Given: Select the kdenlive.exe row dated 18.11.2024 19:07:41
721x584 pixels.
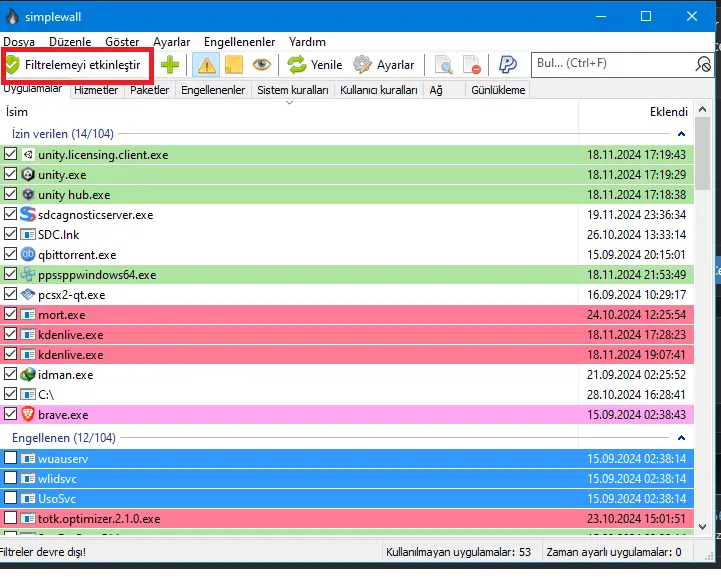Looking at the screenshot, I should click(x=347, y=355).
